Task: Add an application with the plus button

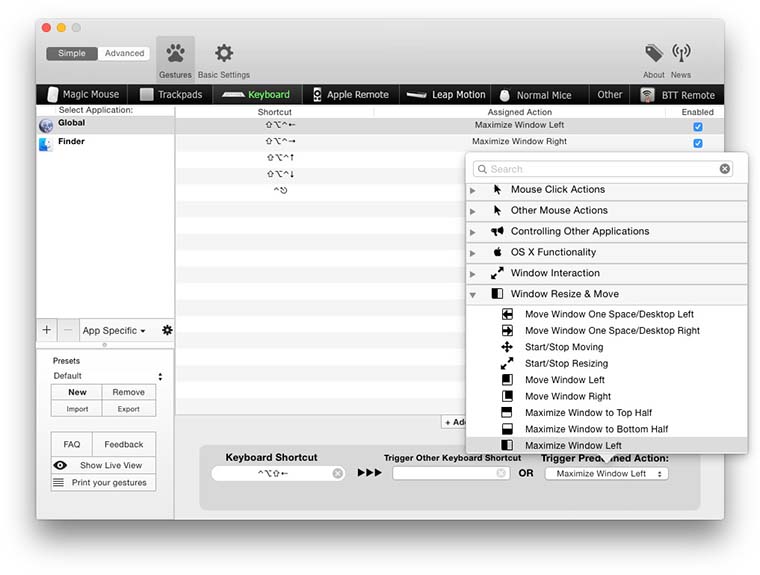Action: tap(47, 330)
